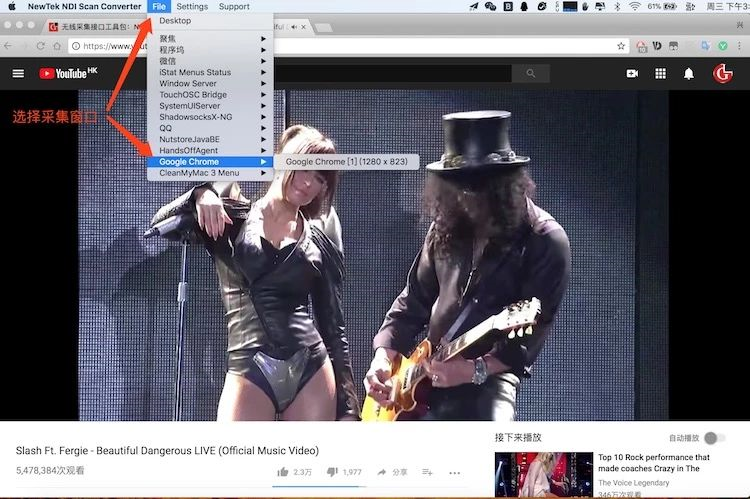Viewport: 750px width, 499px height.
Task: Click the Hands Off hand icon
Action: [585, 6]
